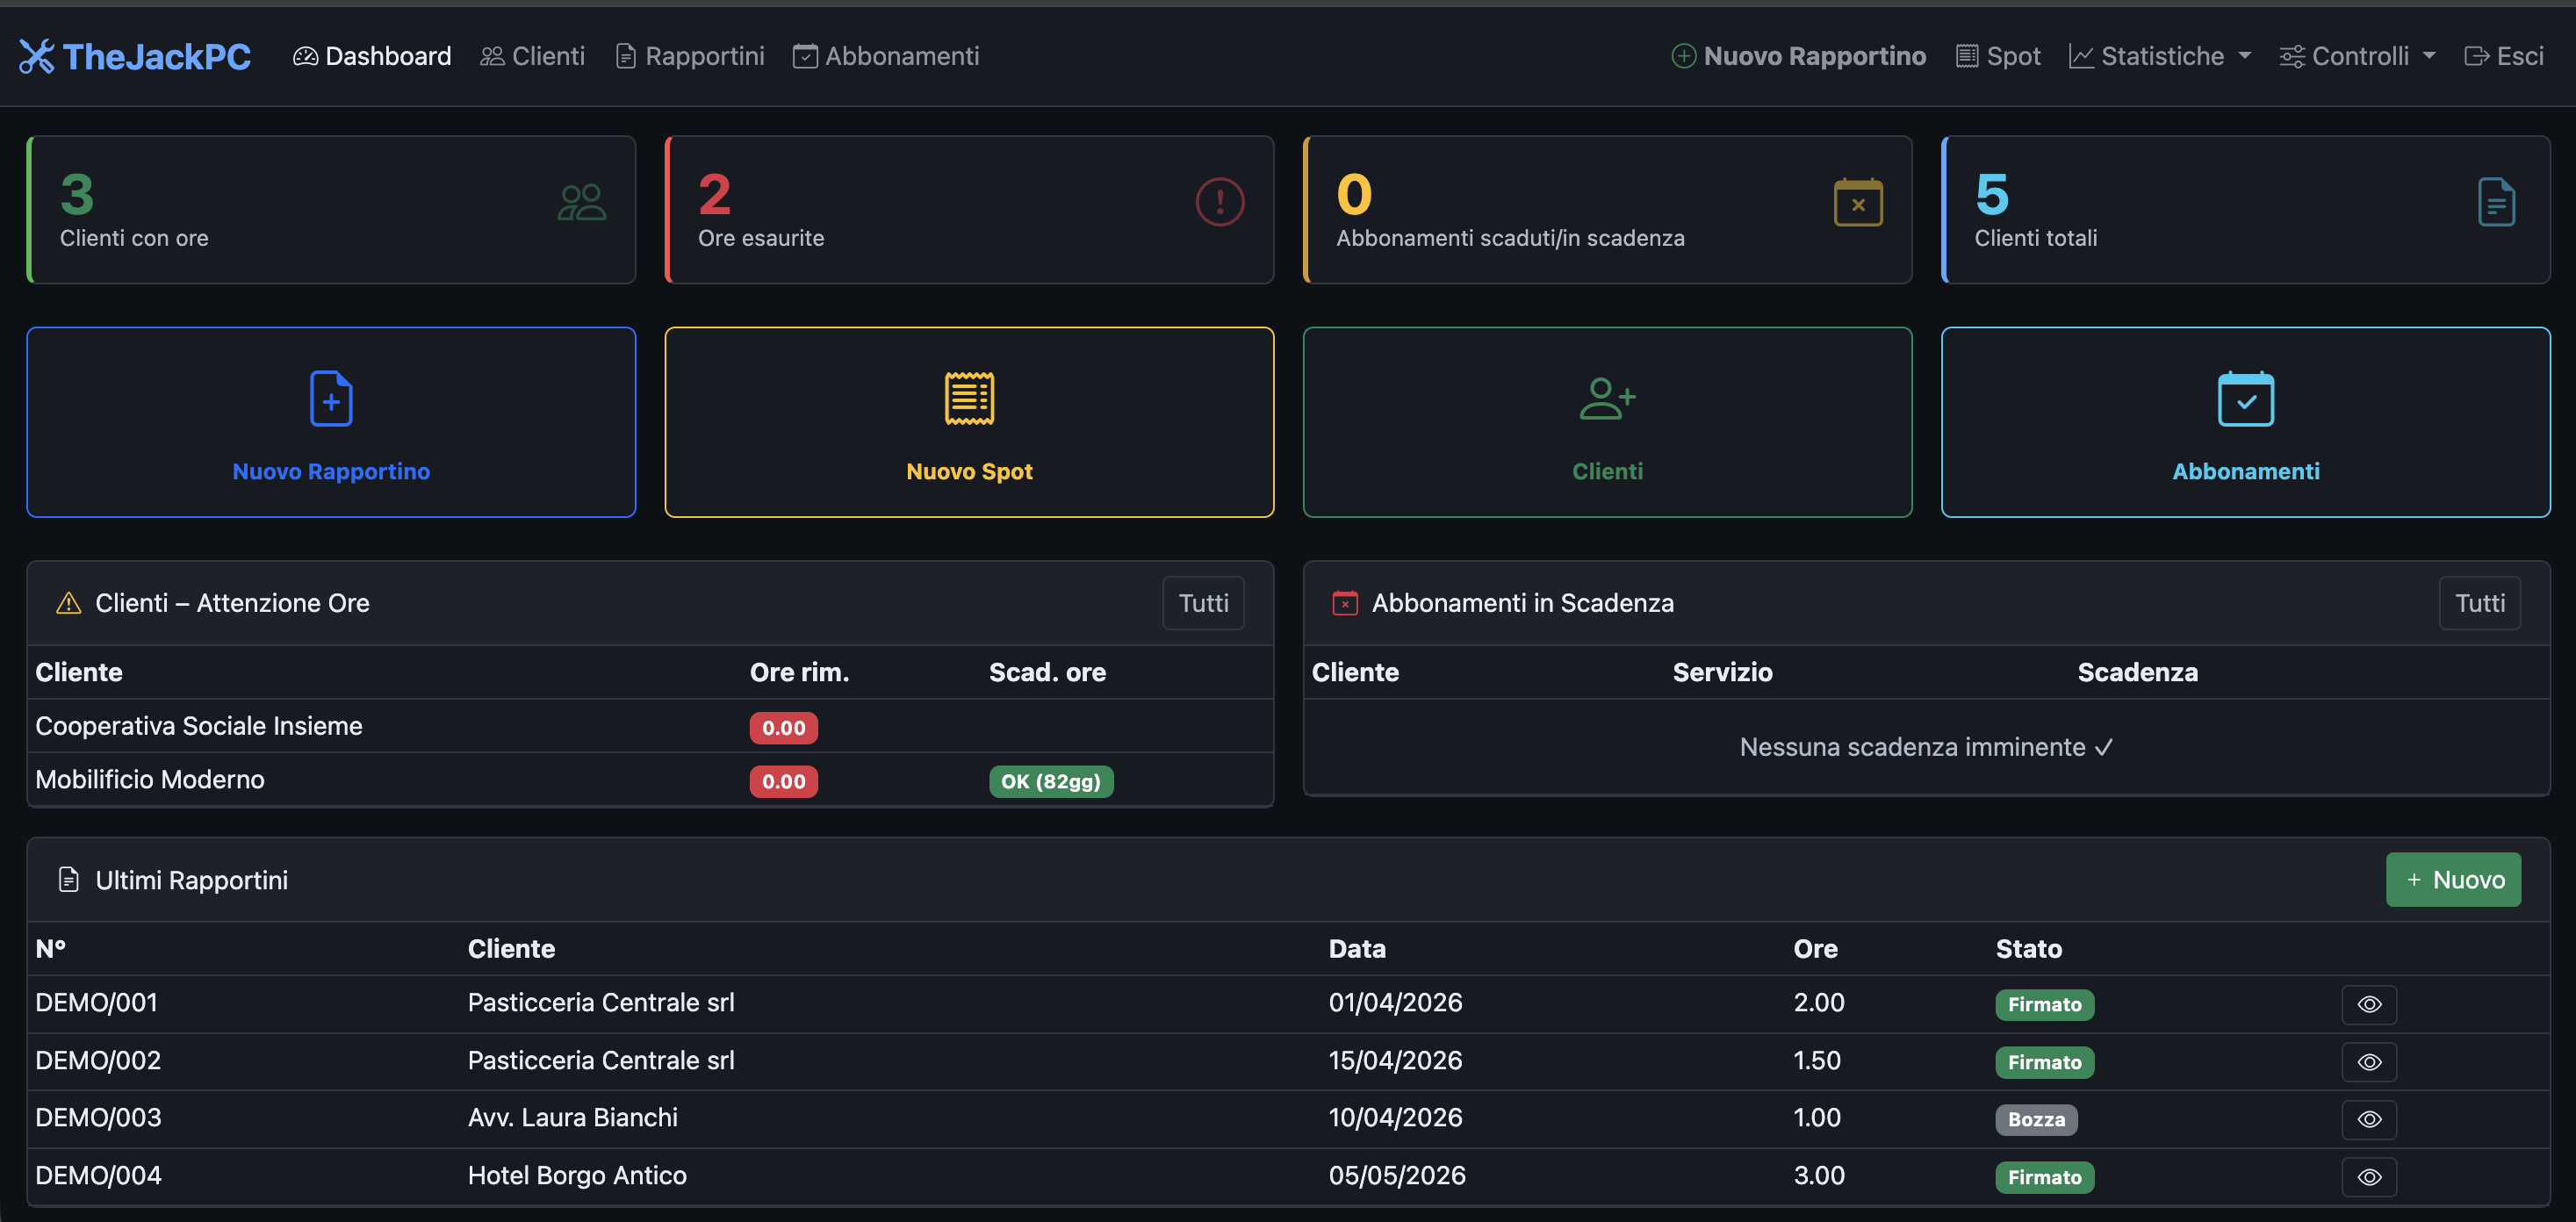Expand the Controlli dropdown
The width and height of the screenshot is (2576, 1222).
click(2358, 56)
